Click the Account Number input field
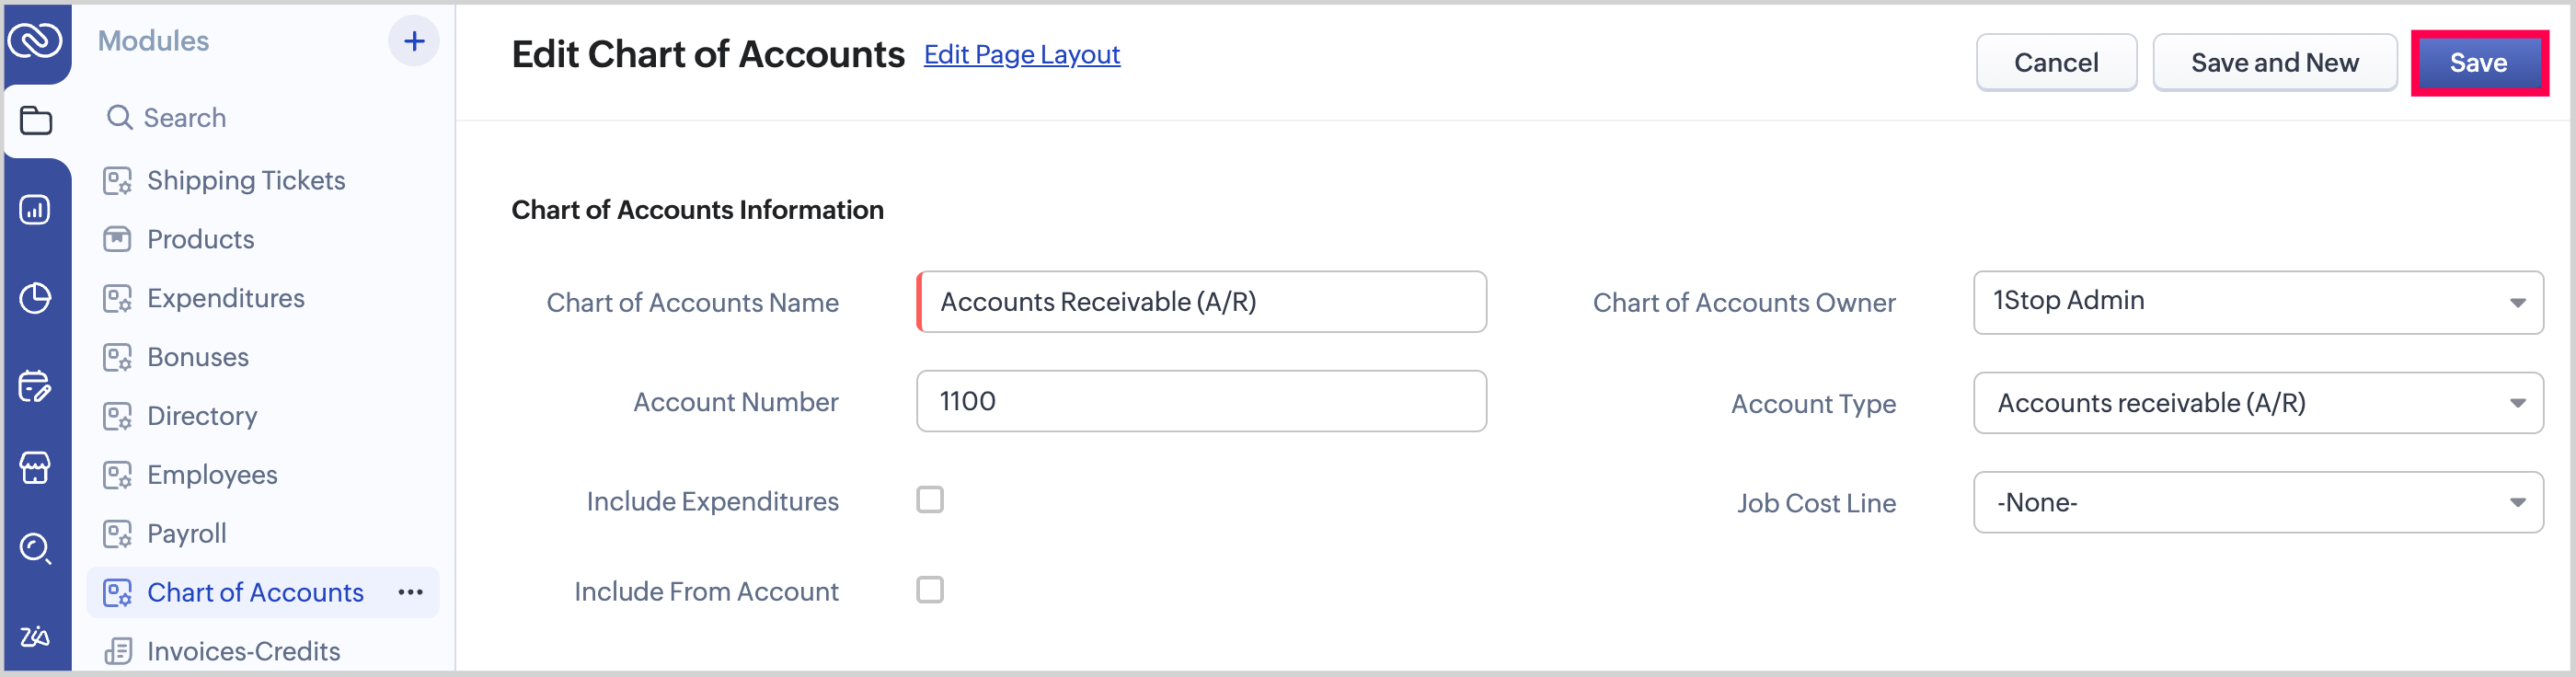 click(x=1200, y=401)
